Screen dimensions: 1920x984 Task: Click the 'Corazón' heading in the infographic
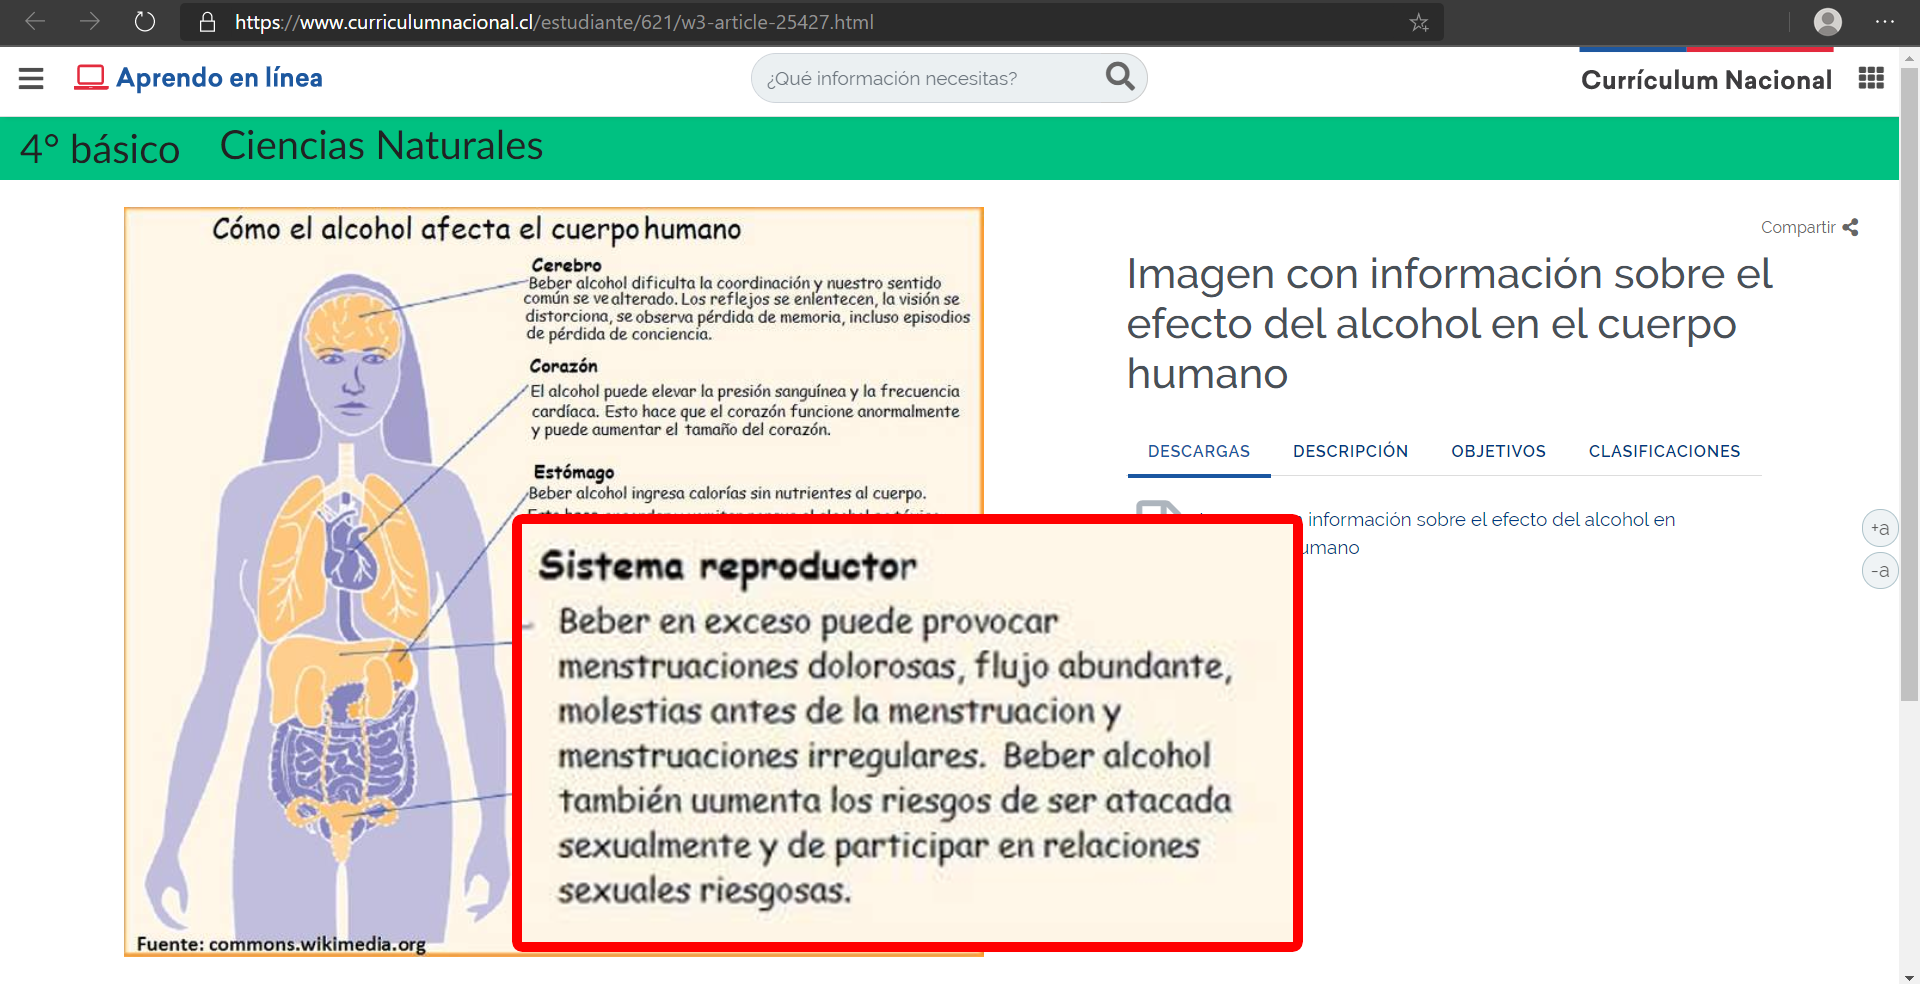(563, 366)
